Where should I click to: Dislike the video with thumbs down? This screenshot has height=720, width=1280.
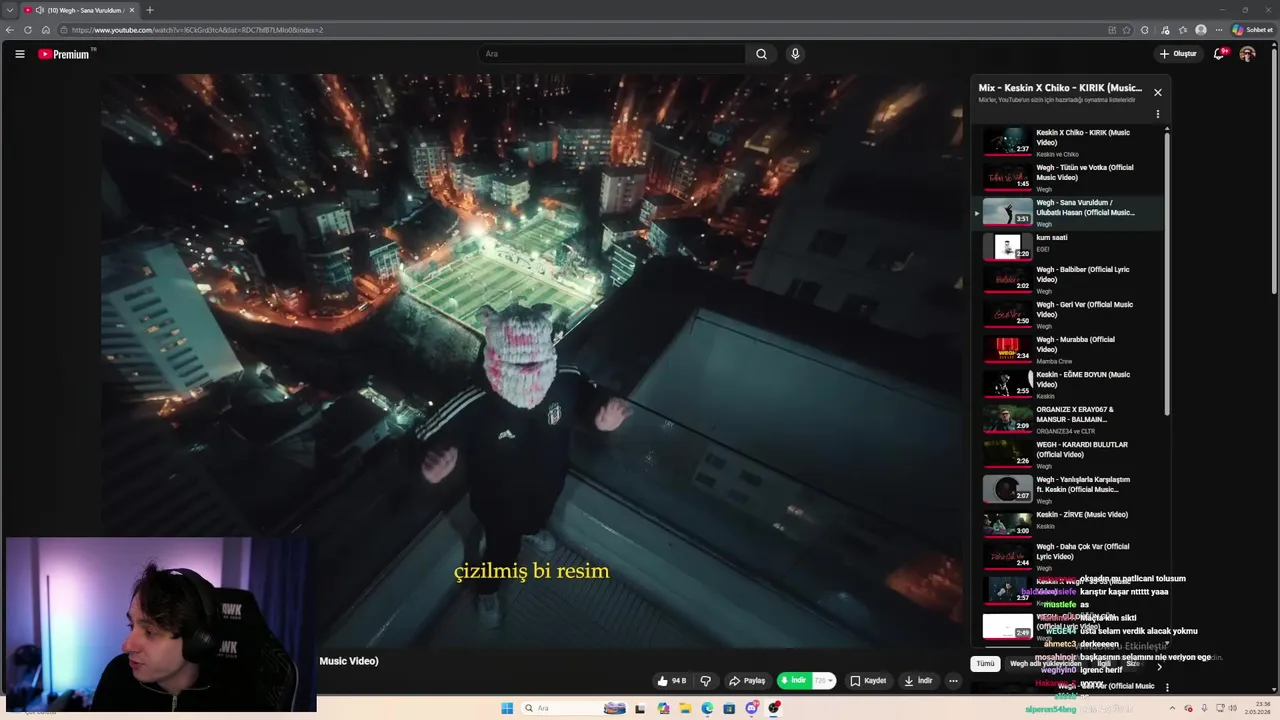(706, 681)
